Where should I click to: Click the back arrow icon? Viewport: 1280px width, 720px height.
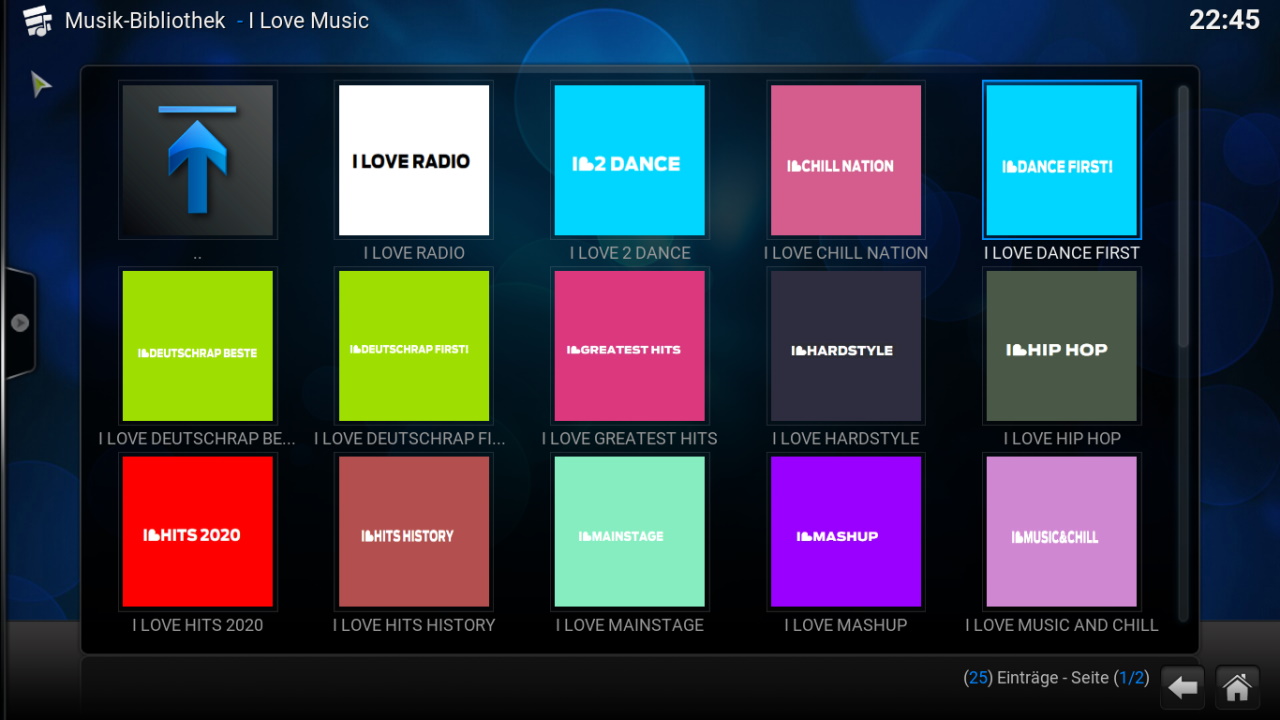coord(1183,687)
